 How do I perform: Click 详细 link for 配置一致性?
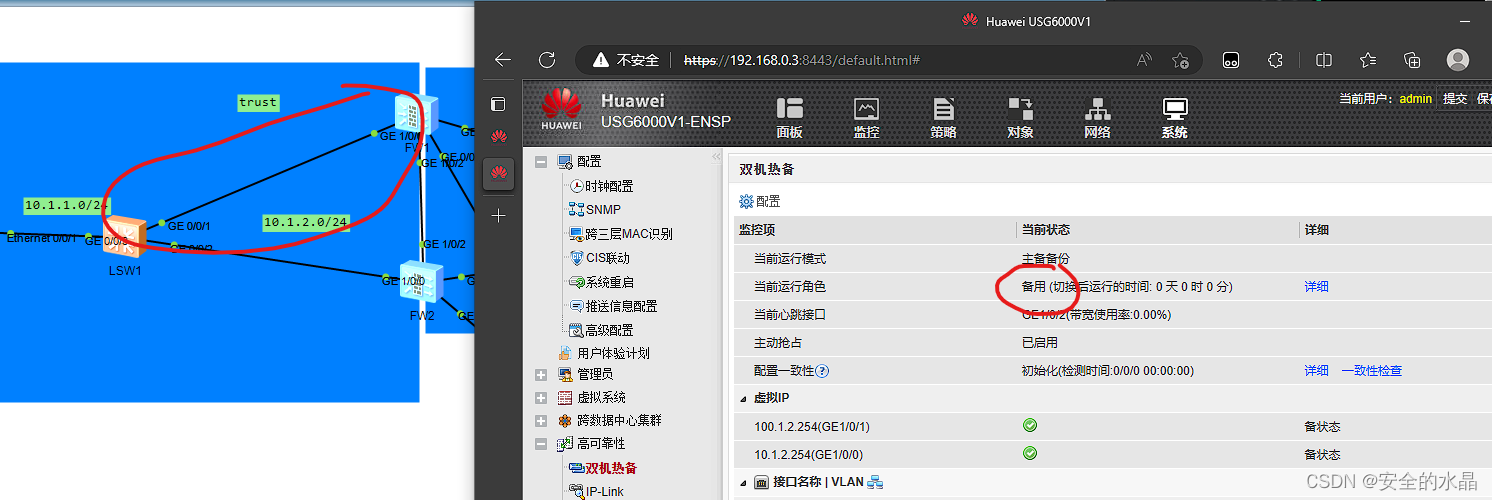pyautogui.click(x=1316, y=371)
